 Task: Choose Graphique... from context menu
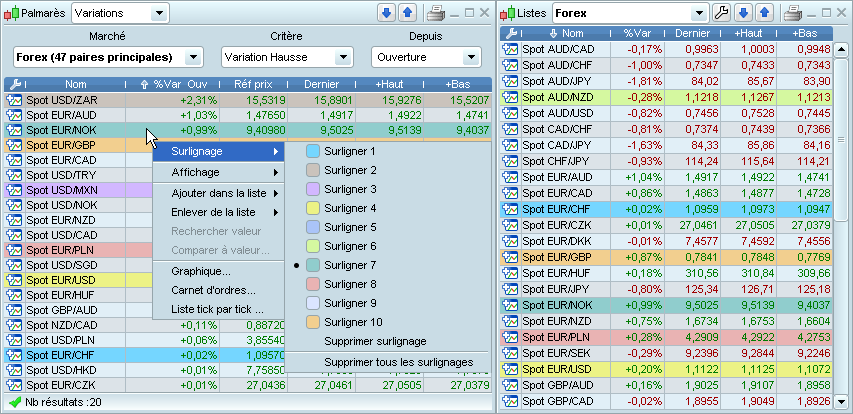219,271
